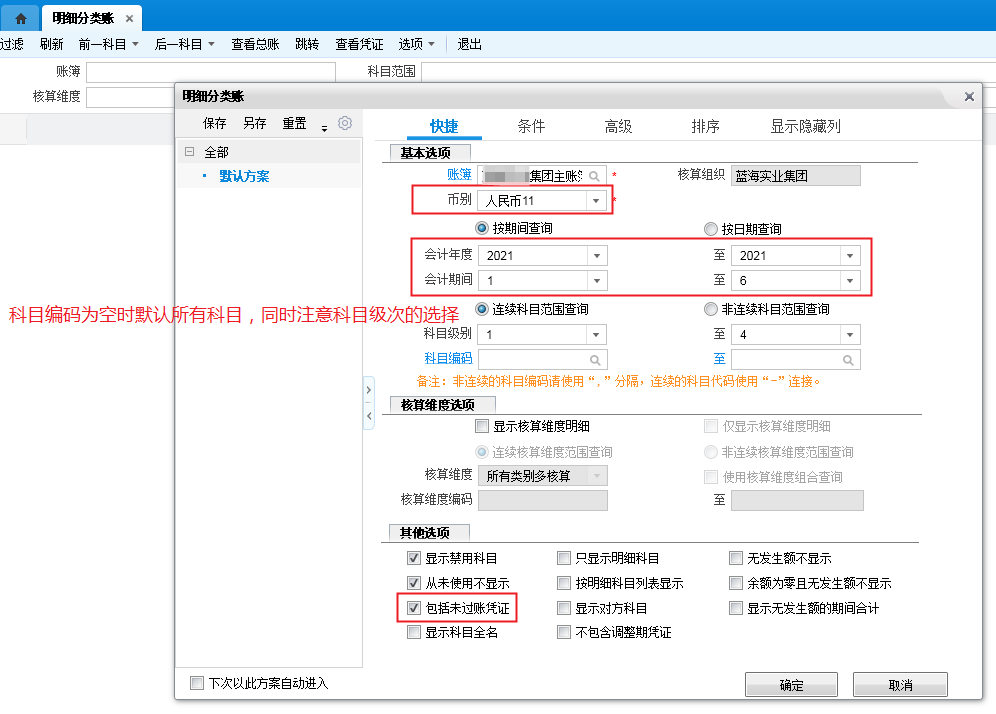Check 下次以此方案自动进入
The image size is (996, 714).
point(197,683)
